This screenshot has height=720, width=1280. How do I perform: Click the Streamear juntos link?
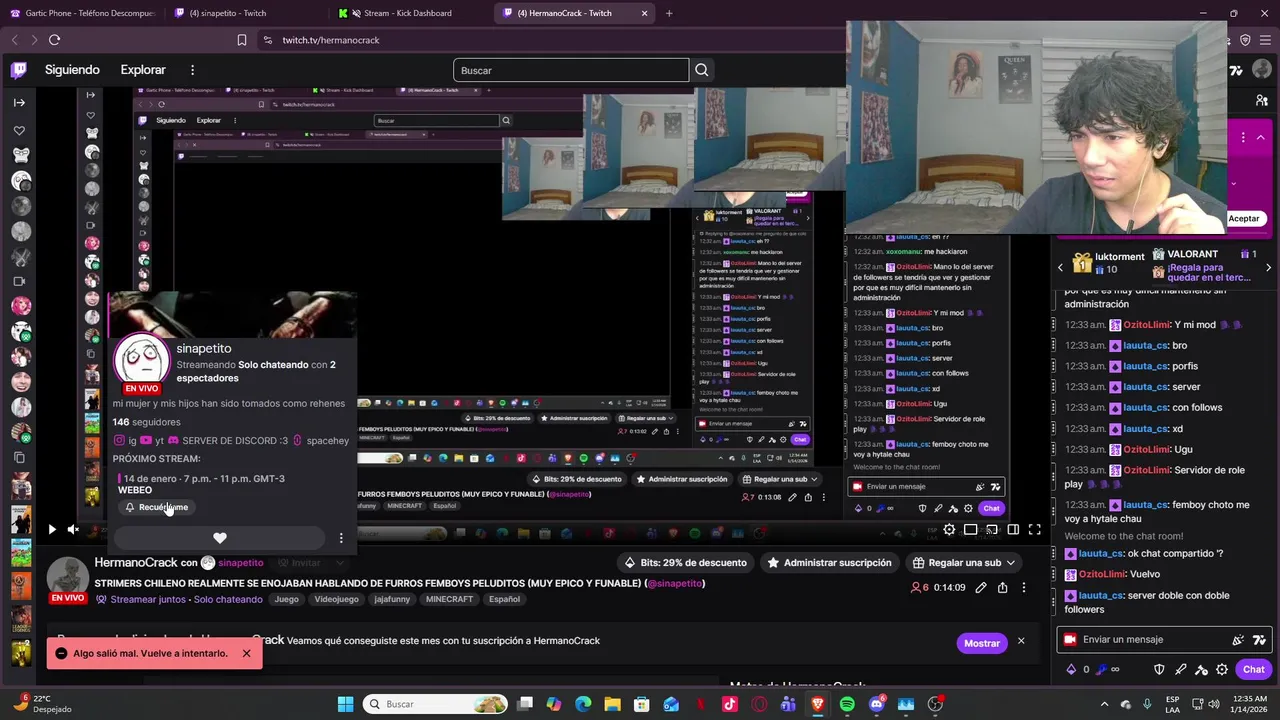[x=148, y=599]
